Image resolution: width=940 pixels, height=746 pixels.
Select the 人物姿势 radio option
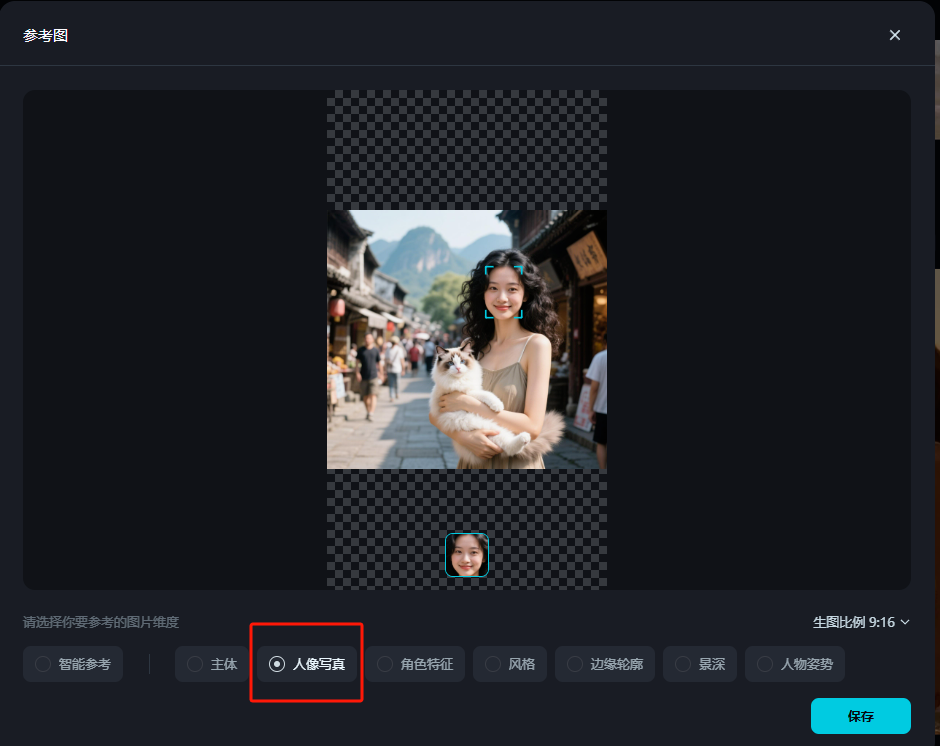point(795,664)
